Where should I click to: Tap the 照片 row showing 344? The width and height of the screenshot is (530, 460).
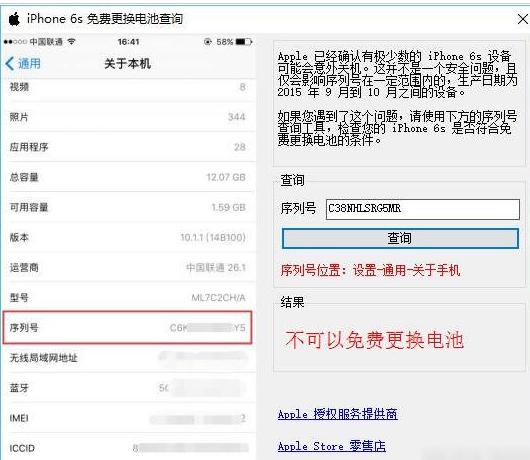pyautogui.click(x=127, y=117)
